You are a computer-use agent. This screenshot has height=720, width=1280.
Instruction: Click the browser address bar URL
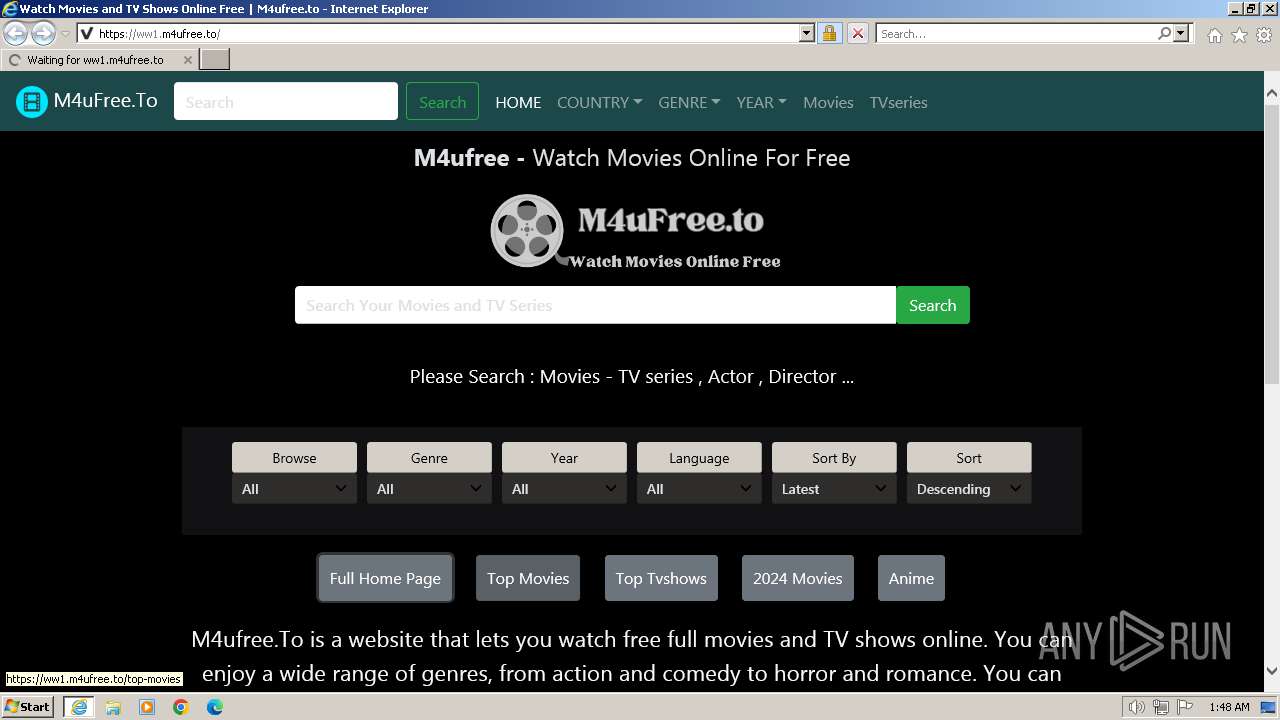pyautogui.click(x=440, y=34)
